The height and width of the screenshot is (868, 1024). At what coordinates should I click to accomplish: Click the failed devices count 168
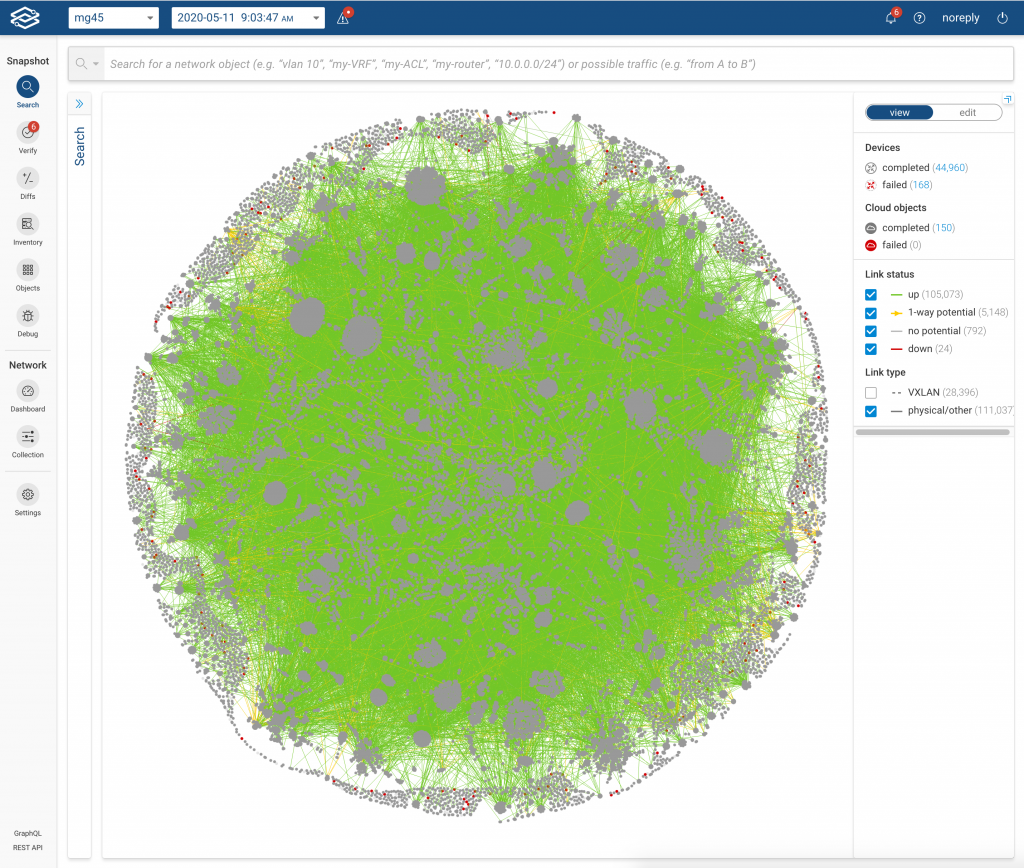click(921, 185)
